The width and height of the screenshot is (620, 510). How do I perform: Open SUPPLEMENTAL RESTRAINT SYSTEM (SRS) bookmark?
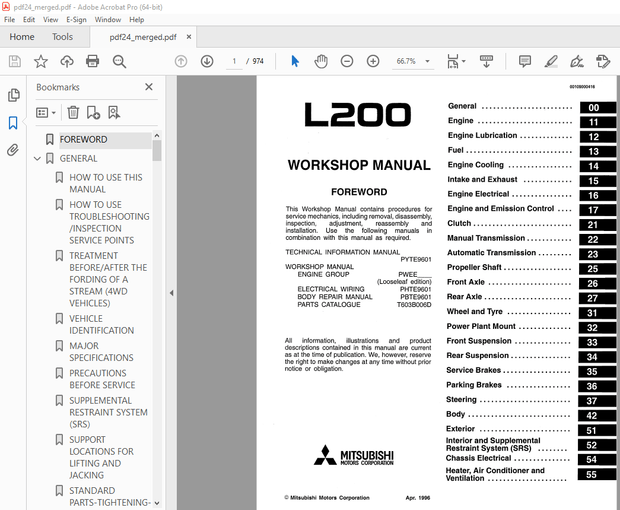pos(108,412)
